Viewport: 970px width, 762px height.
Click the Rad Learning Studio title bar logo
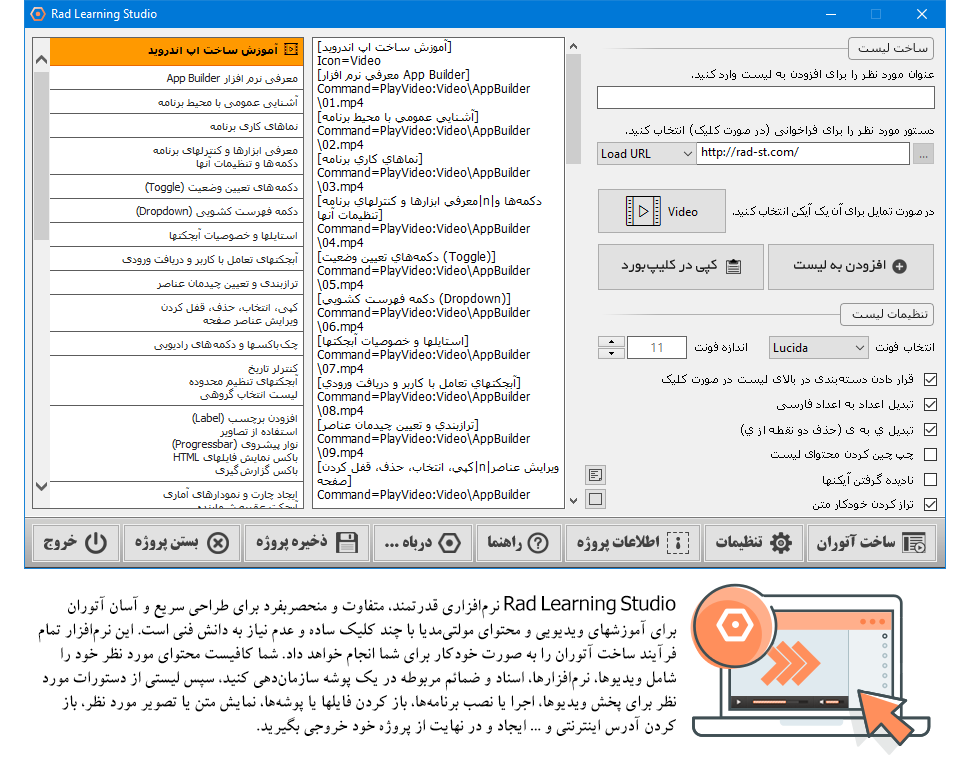(38, 14)
